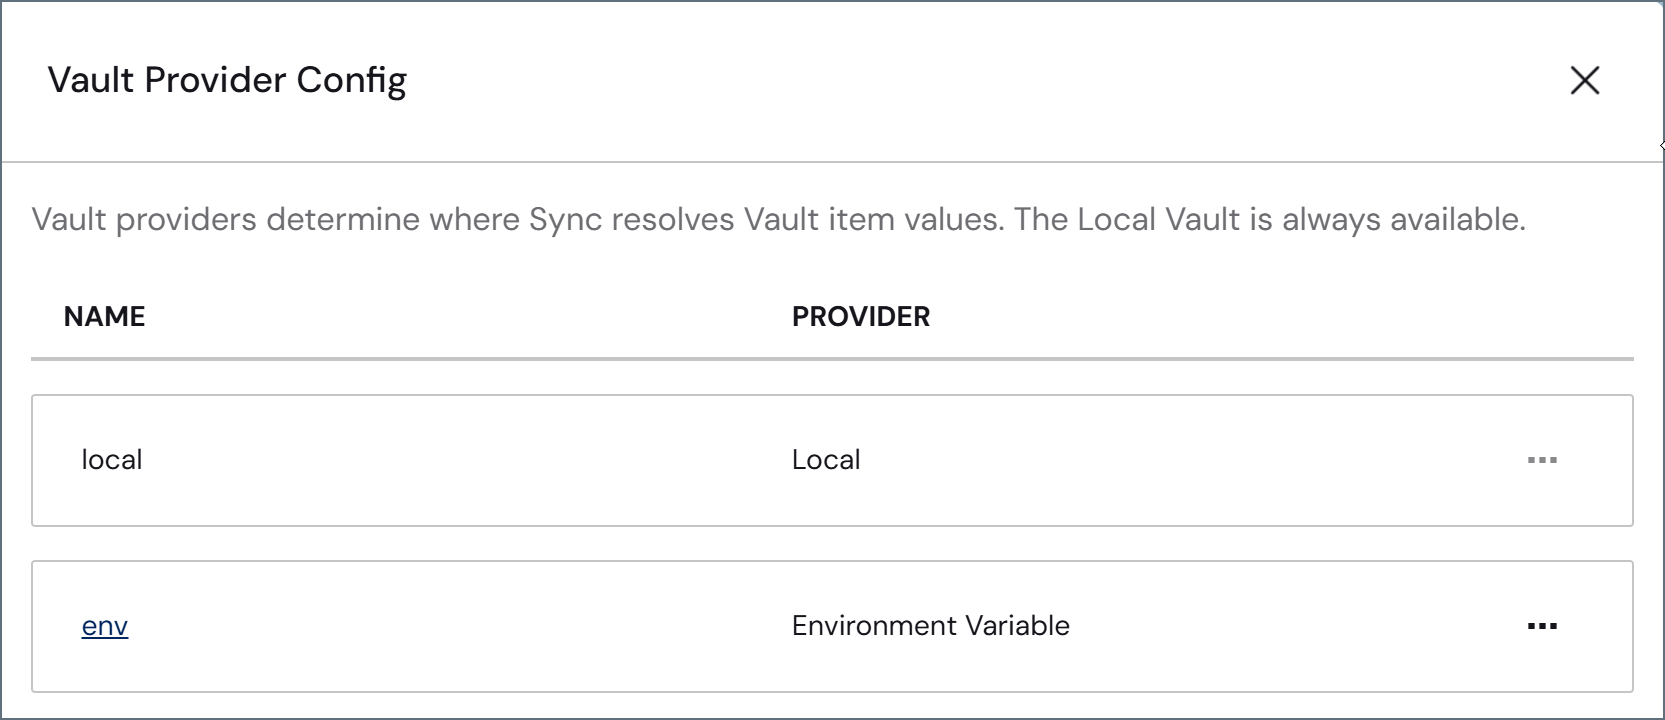Open the env provider link
1665x720 pixels.
[x=105, y=626]
